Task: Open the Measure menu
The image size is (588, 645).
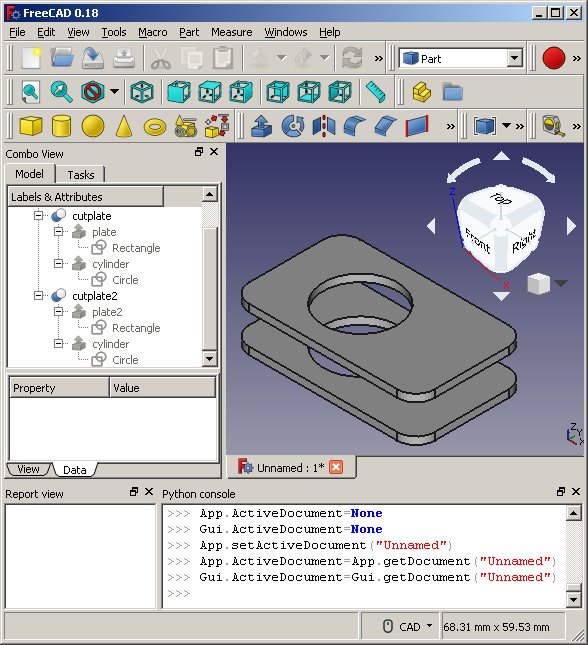Action: (232, 32)
